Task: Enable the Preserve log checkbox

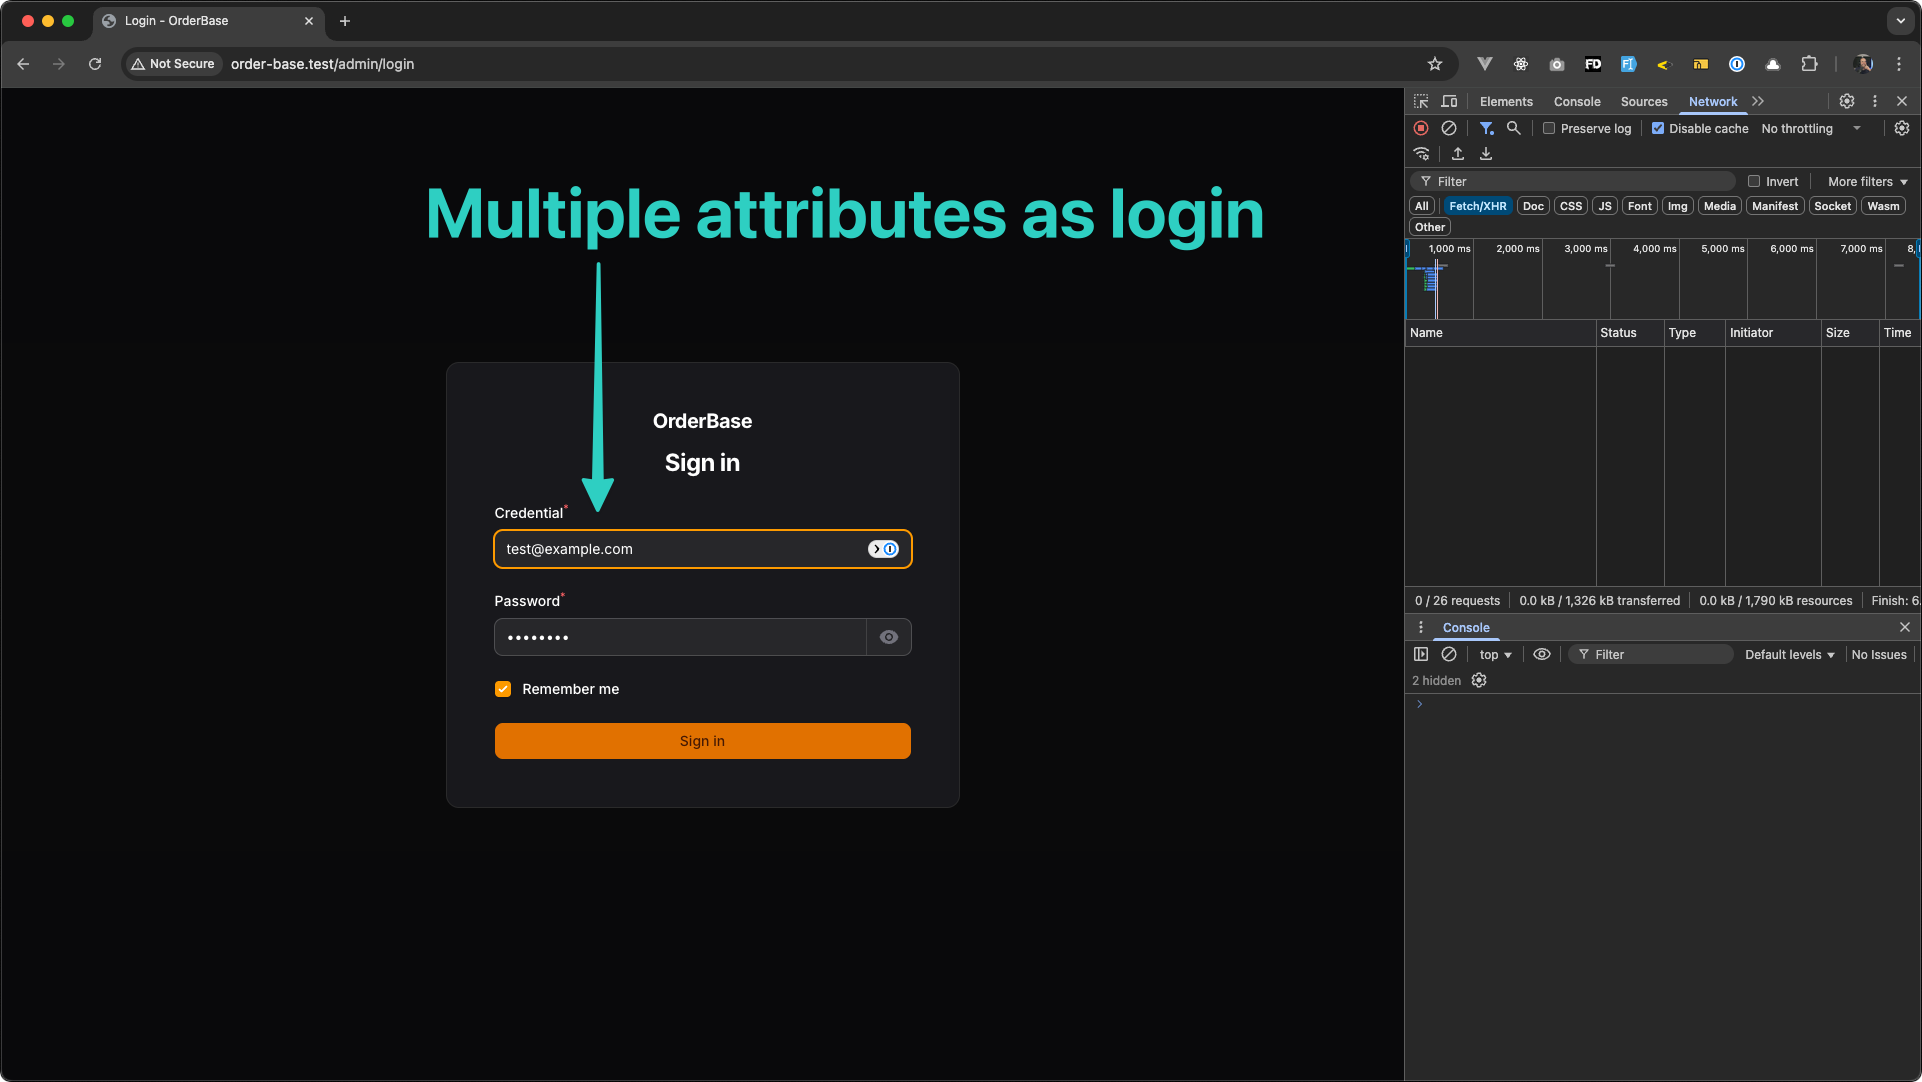Action: point(1548,128)
